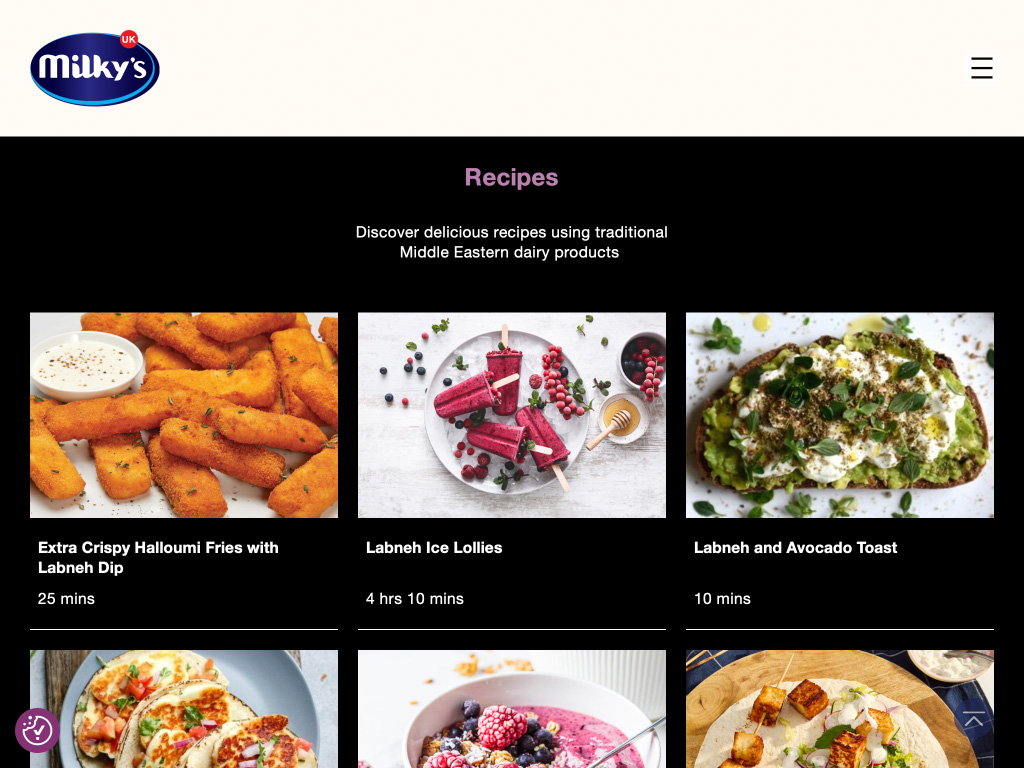Open the purple cookie preferences icon
Screen dimensions: 1024x768
point(37,730)
